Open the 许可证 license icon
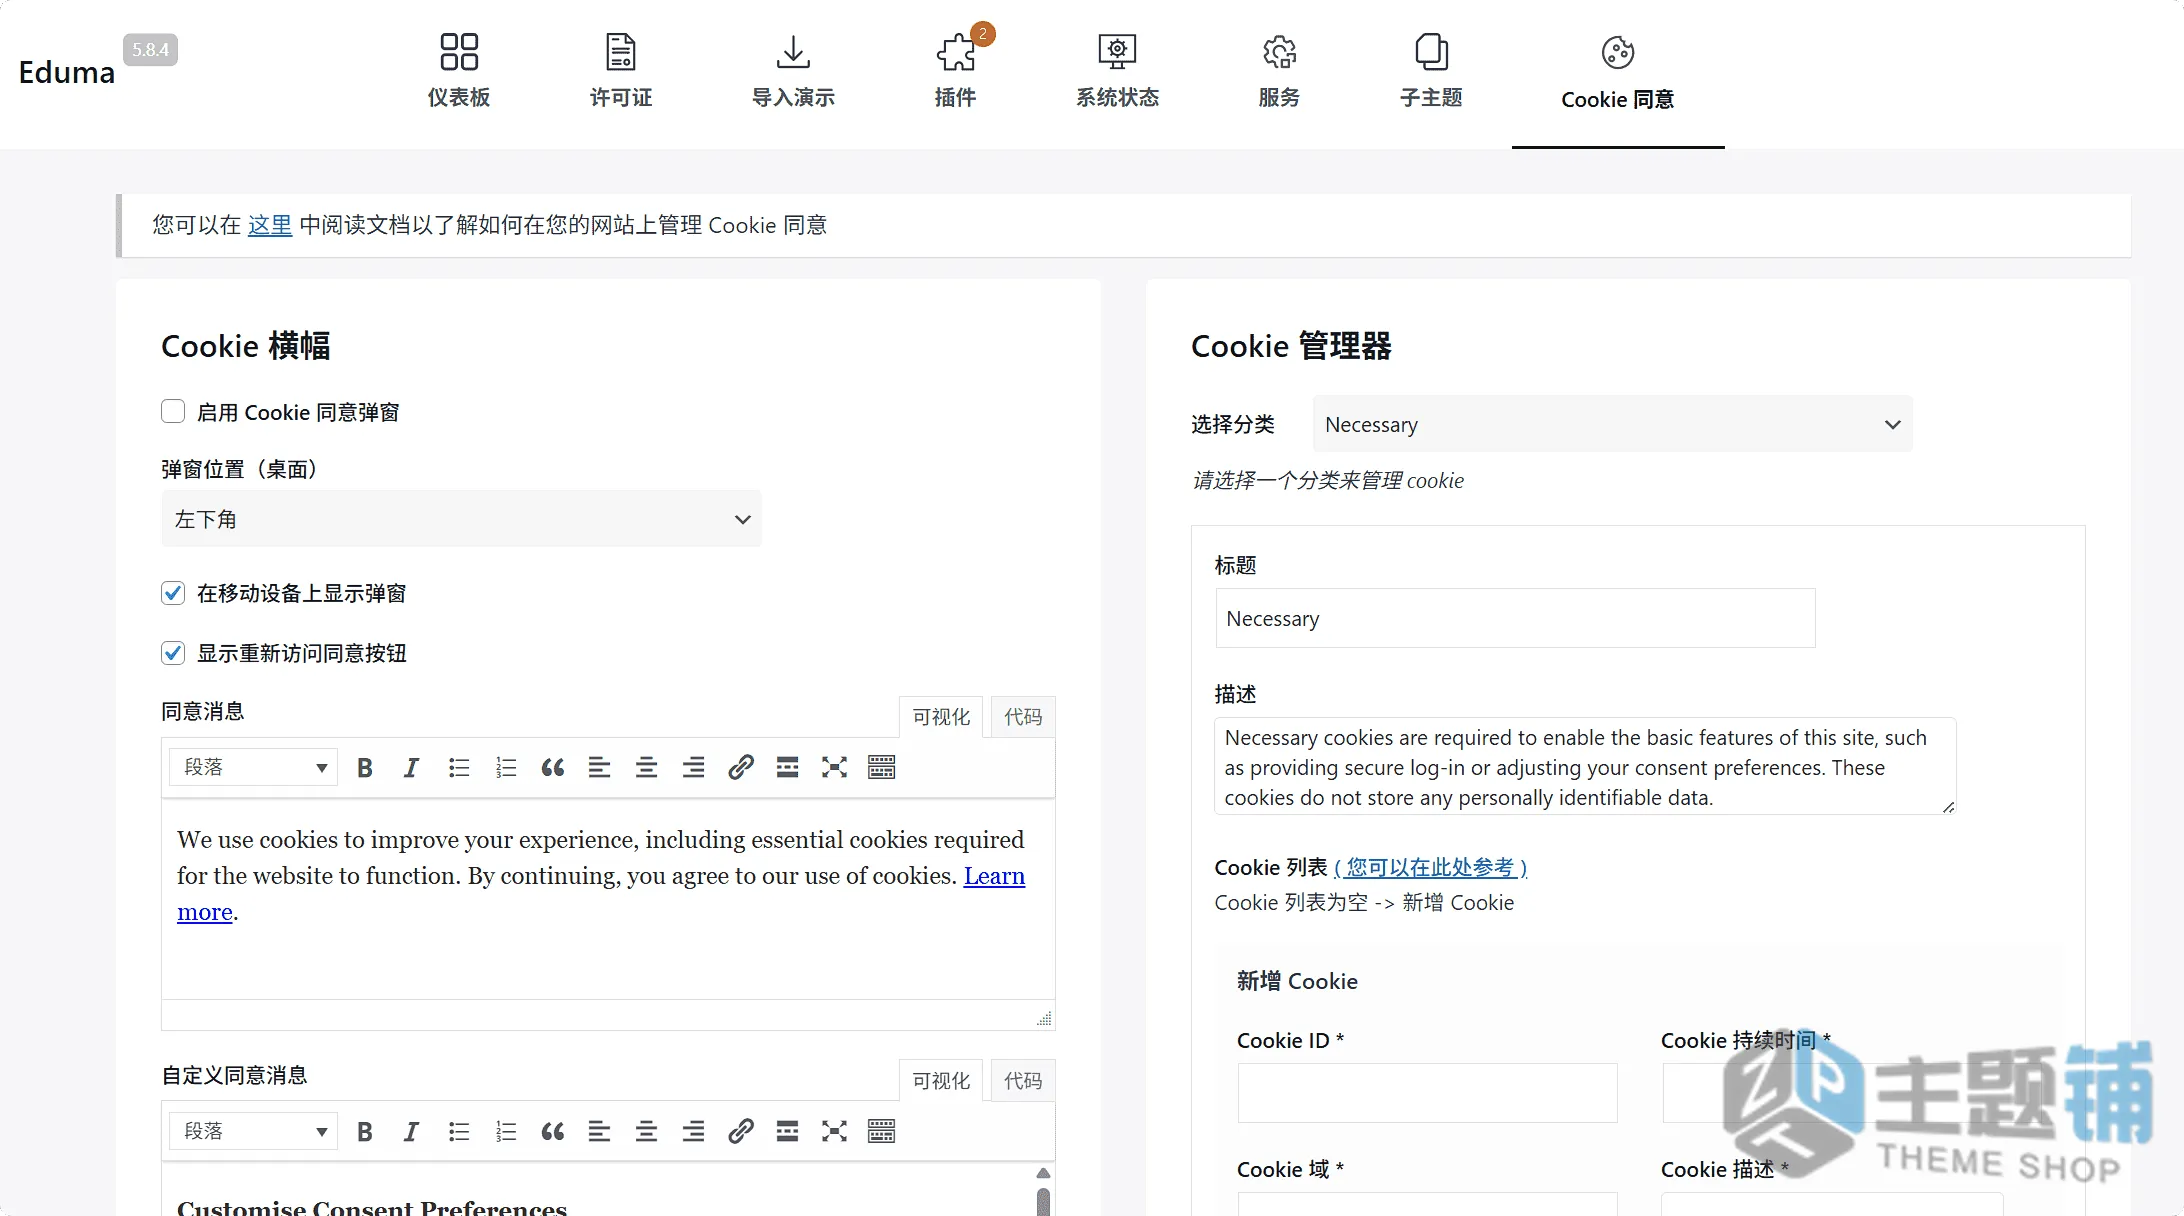This screenshot has width=2184, height=1216. (621, 52)
